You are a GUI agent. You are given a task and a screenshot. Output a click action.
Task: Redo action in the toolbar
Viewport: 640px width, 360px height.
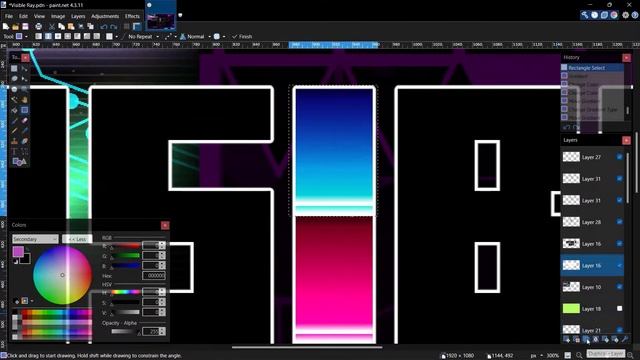pyautogui.click(x=113, y=27)
